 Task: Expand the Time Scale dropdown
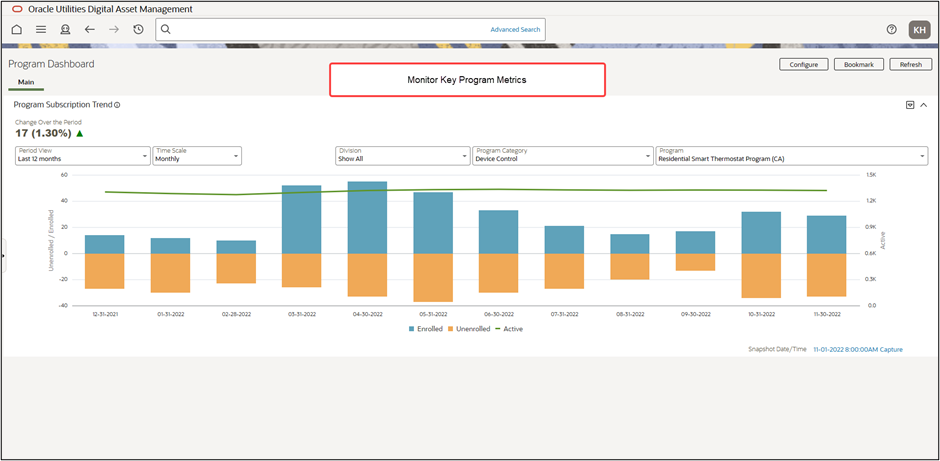pyautogui.click(x=197, y=155)
